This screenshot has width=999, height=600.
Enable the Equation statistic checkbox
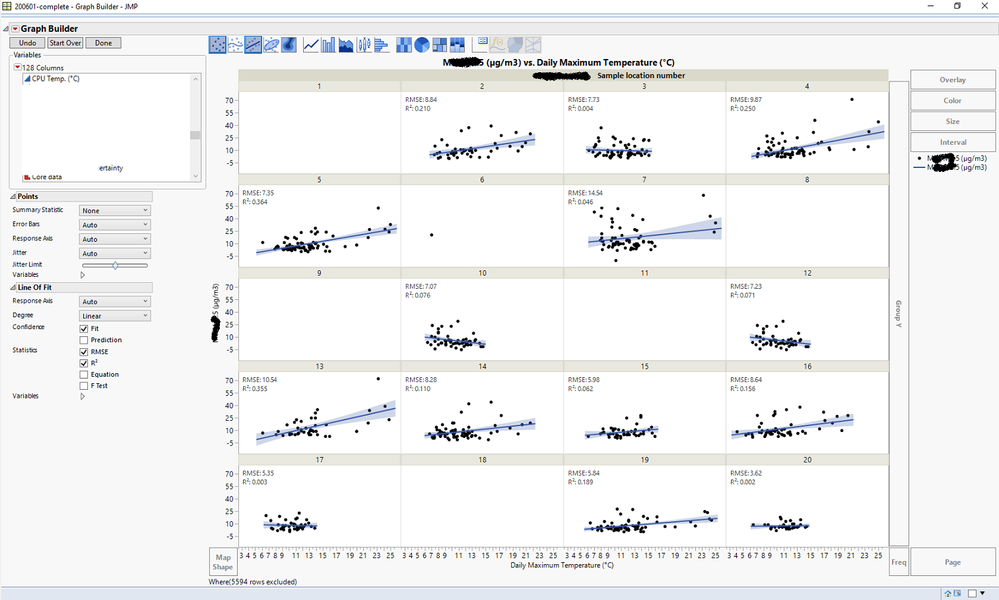click(84, 374)
